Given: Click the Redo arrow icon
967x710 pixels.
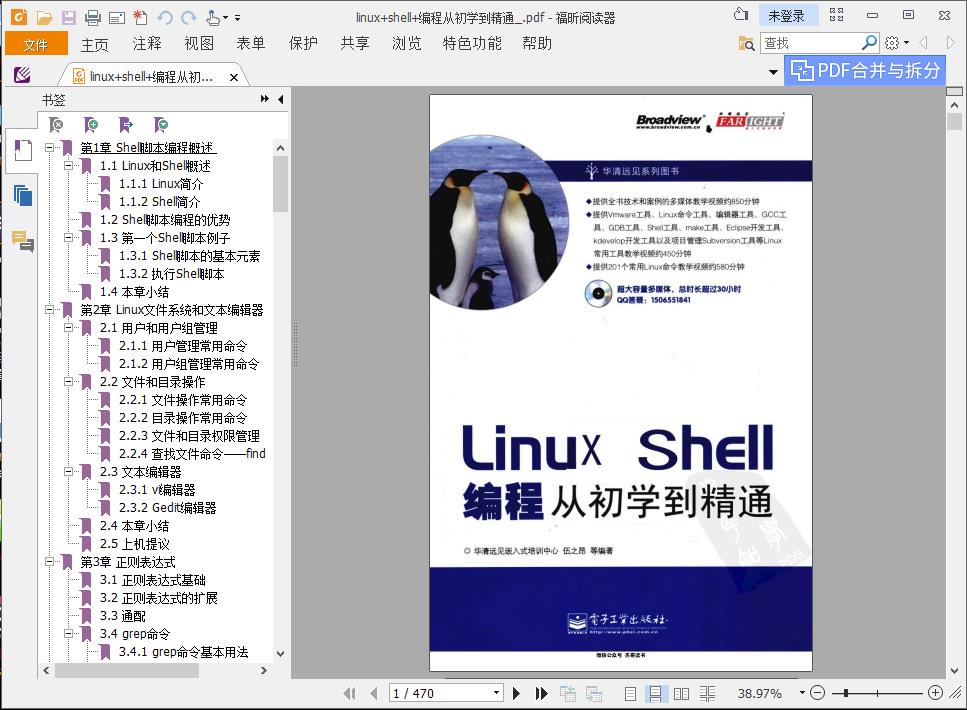Looking at the screenshot, I should click(189, 17).
